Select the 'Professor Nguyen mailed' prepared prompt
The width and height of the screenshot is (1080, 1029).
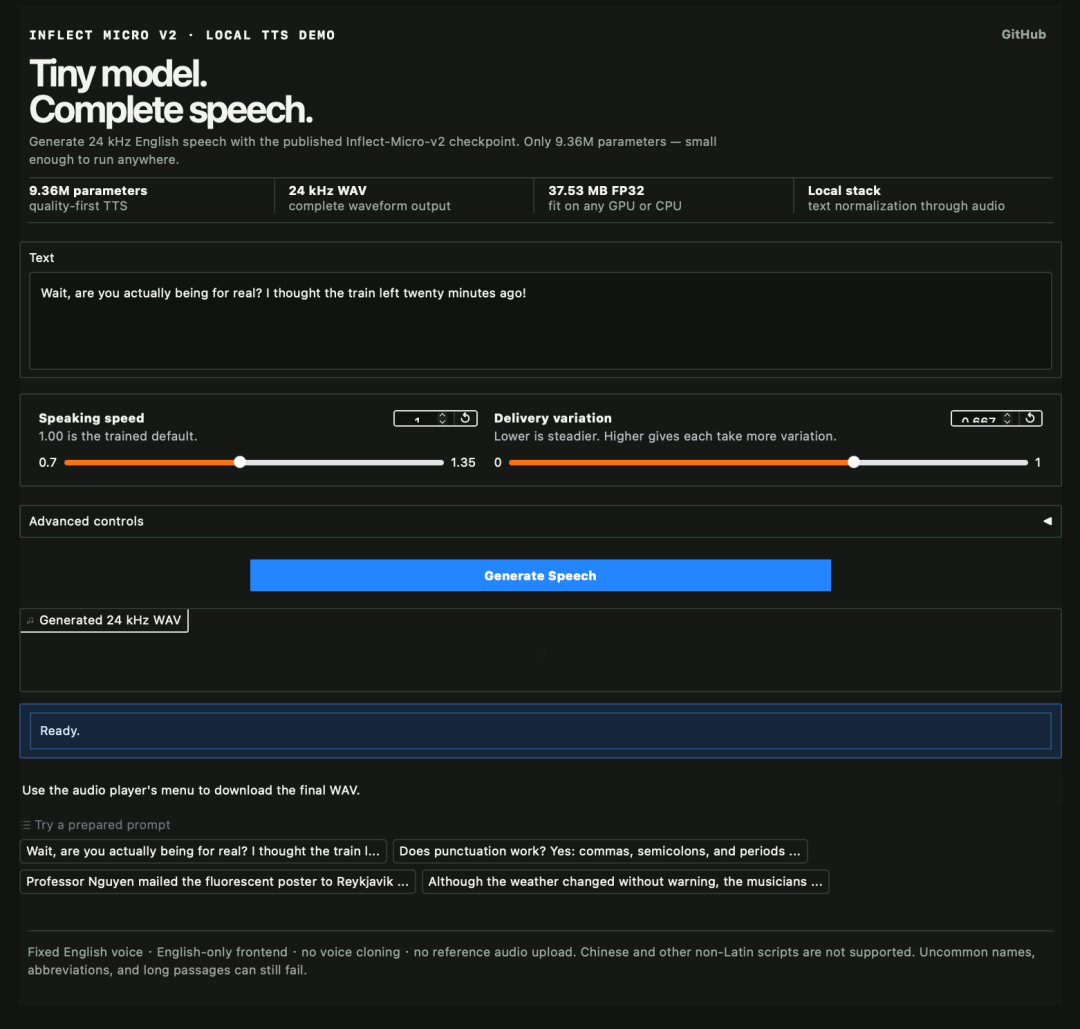[218, 882]
